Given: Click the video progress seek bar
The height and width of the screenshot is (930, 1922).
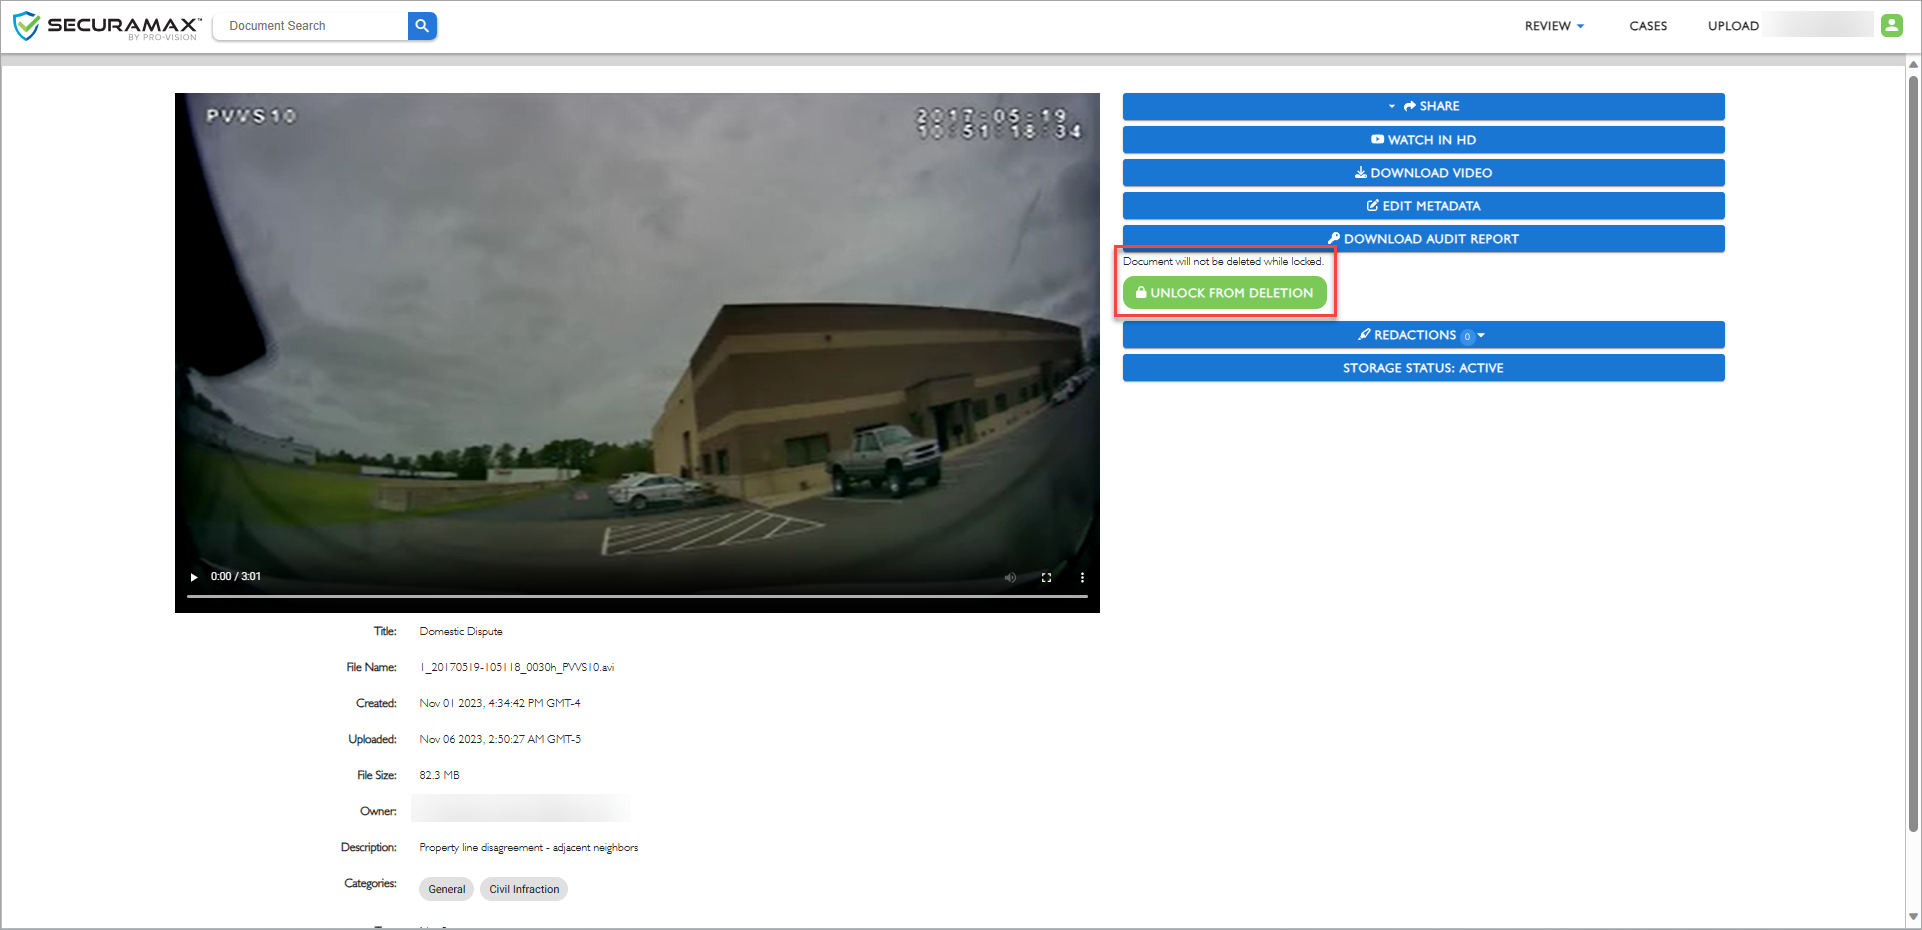Looking at the screenshot, I should click(x=637, y=596).
